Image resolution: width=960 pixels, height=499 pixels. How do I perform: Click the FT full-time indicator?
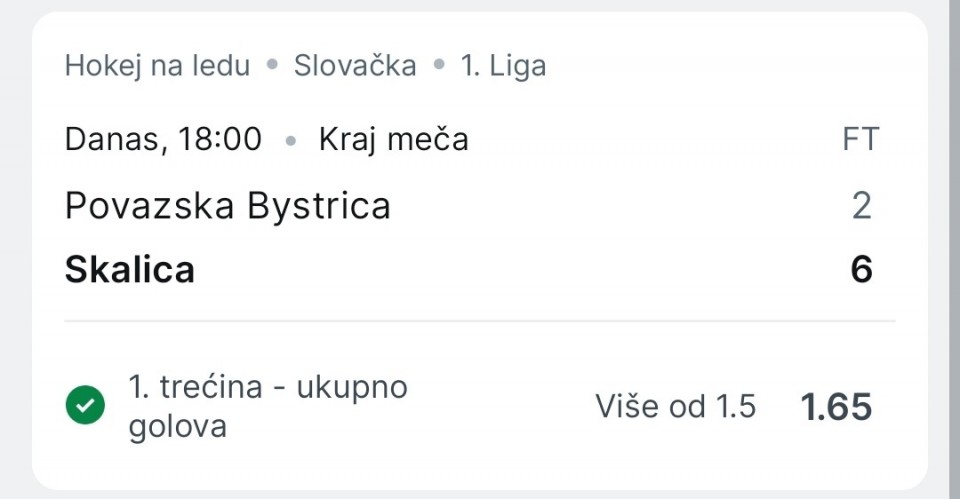860,139
